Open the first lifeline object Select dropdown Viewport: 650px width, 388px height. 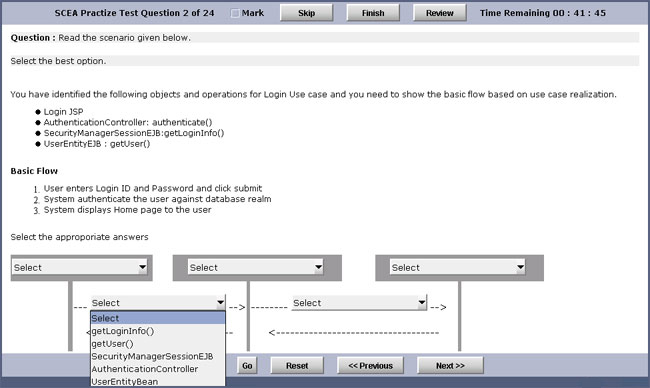(80, 267)
